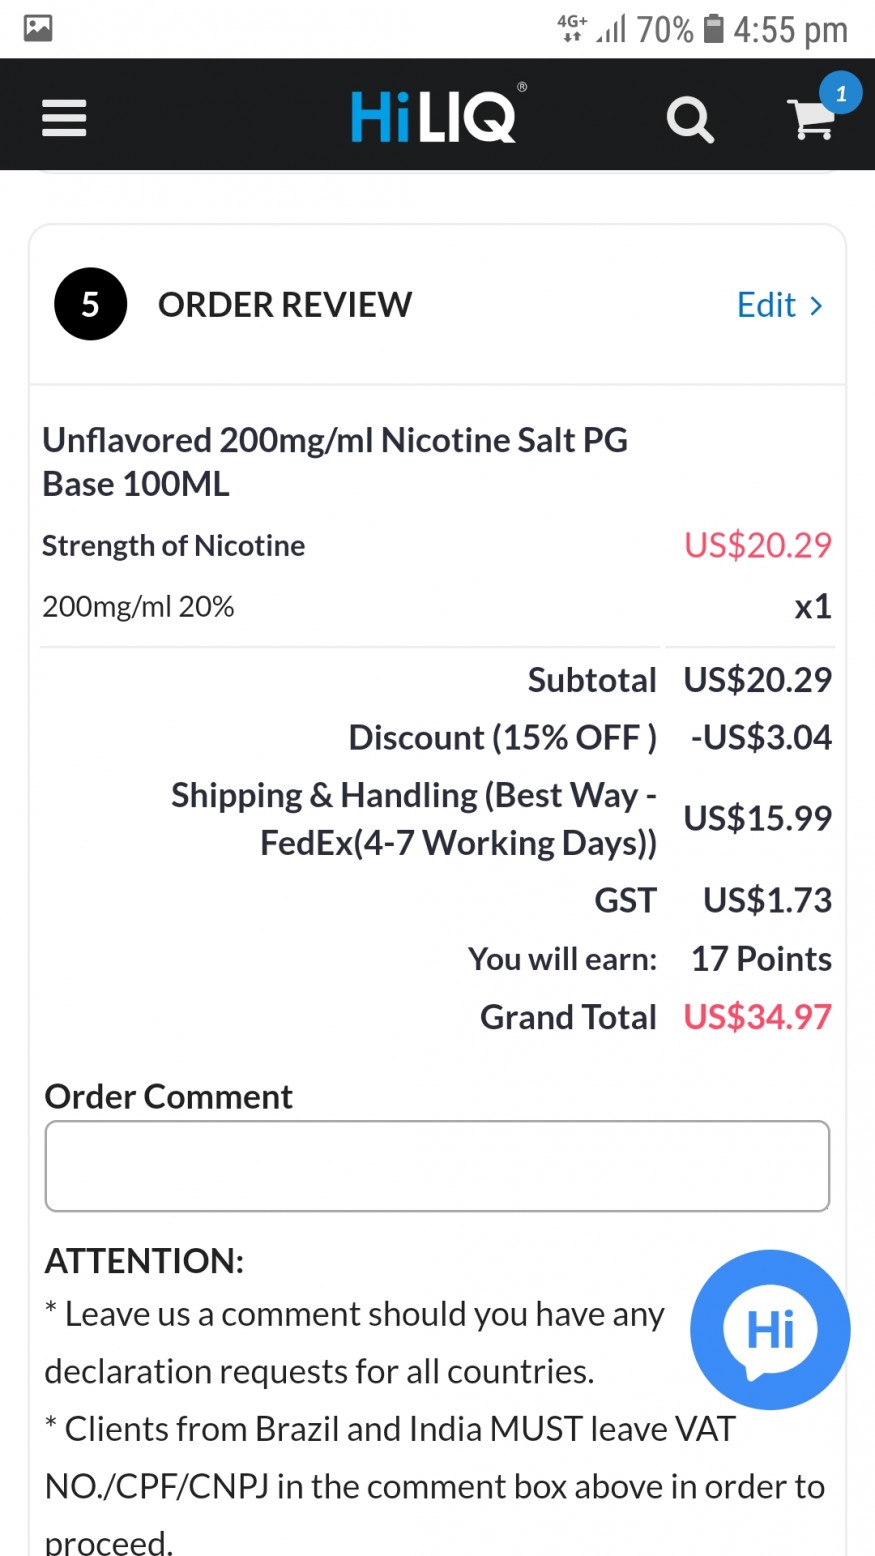Tap the Shipping & Handling FedEx label
875x1556 pixels.
click(414, 819)
